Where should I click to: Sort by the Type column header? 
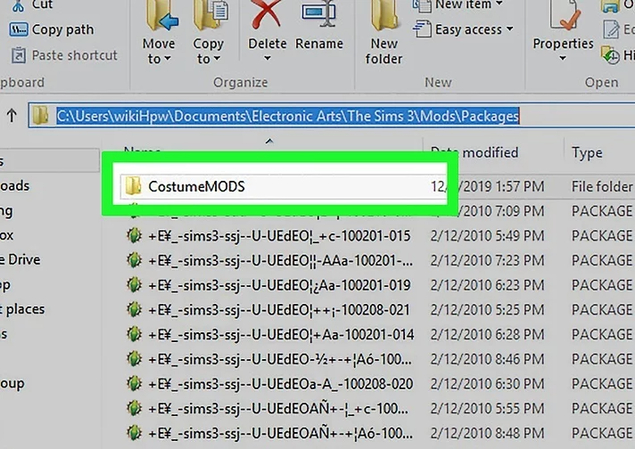[587, 153]
